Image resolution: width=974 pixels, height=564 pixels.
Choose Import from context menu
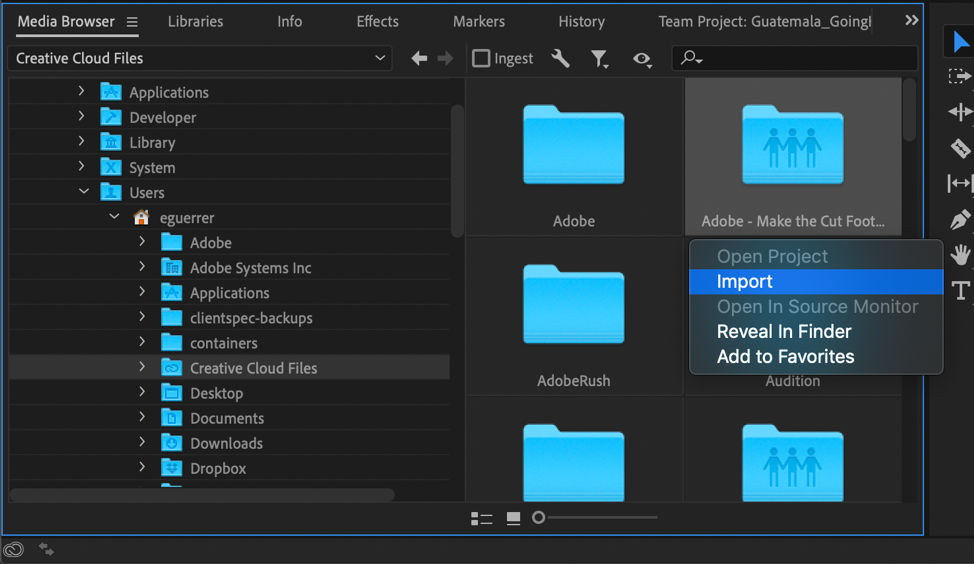(816, 281)
